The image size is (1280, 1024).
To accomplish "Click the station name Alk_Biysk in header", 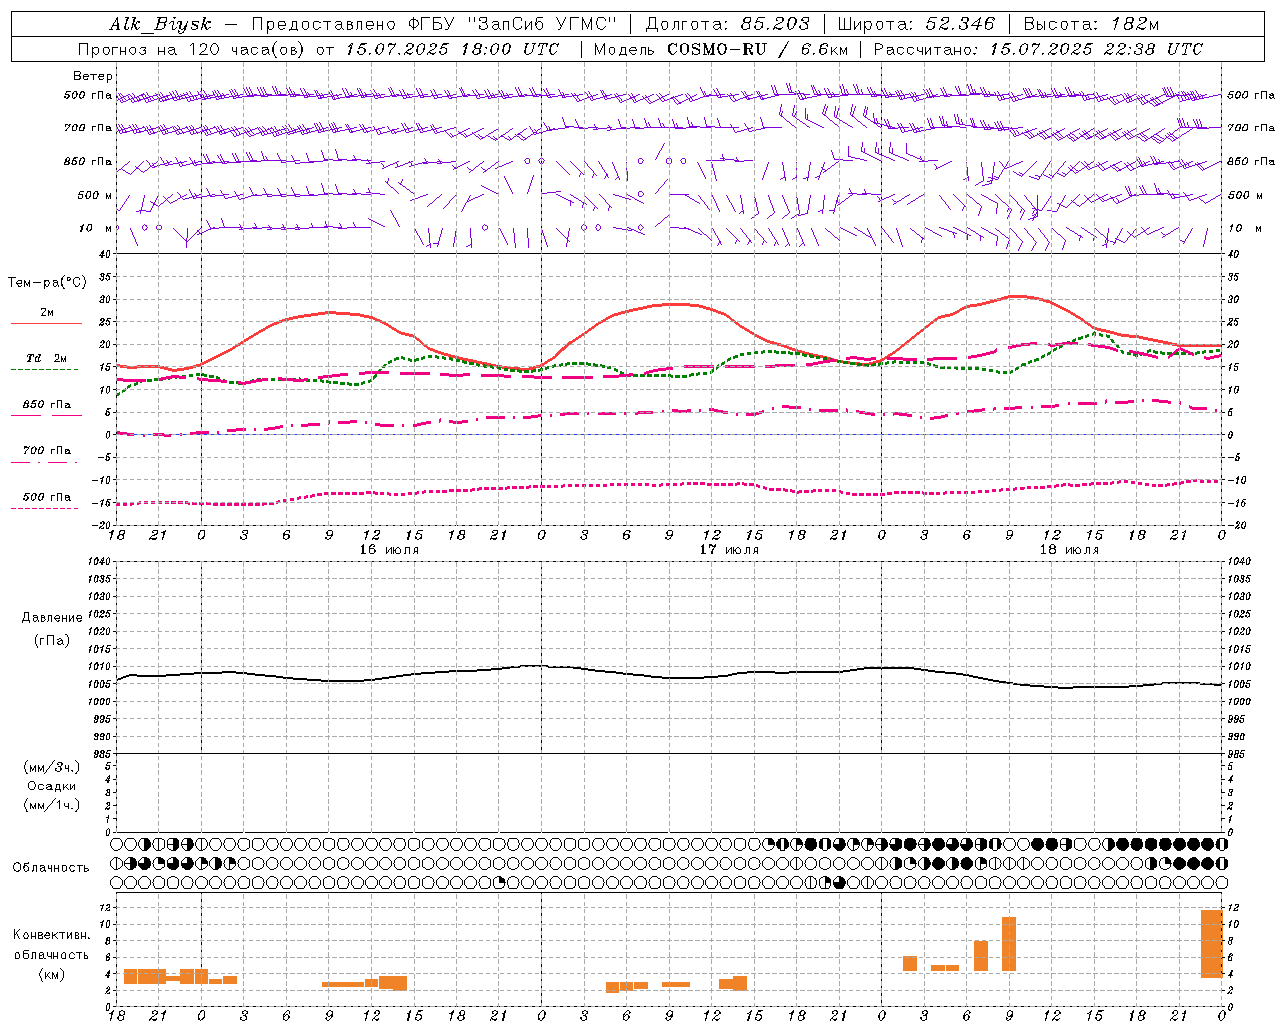I will coord(160,25).
